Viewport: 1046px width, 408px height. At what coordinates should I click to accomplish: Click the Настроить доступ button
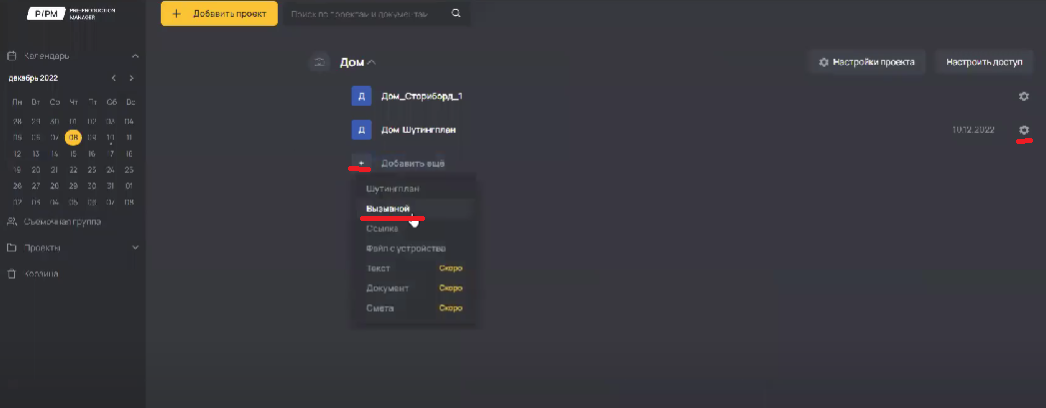(x=984, y=62)
